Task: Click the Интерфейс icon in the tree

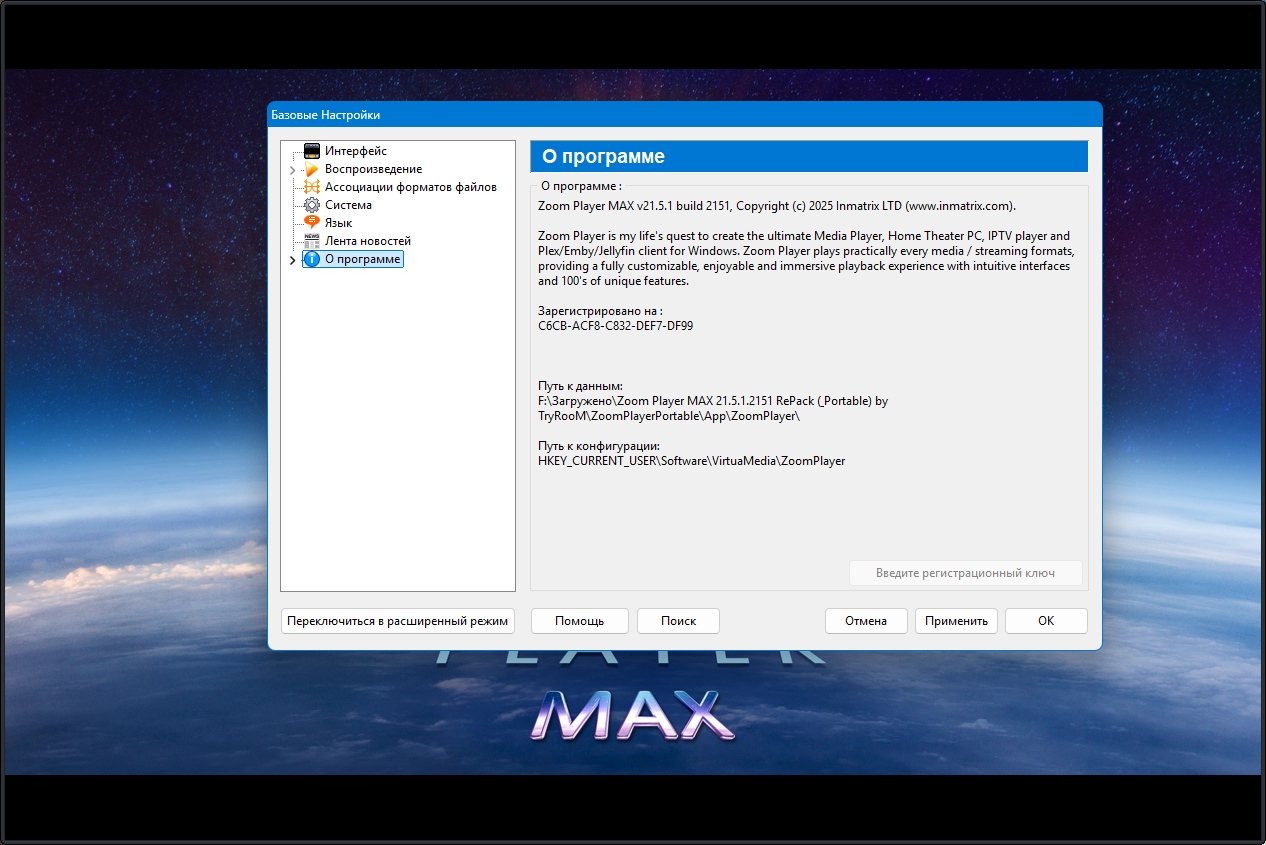Action: point(311,151)
